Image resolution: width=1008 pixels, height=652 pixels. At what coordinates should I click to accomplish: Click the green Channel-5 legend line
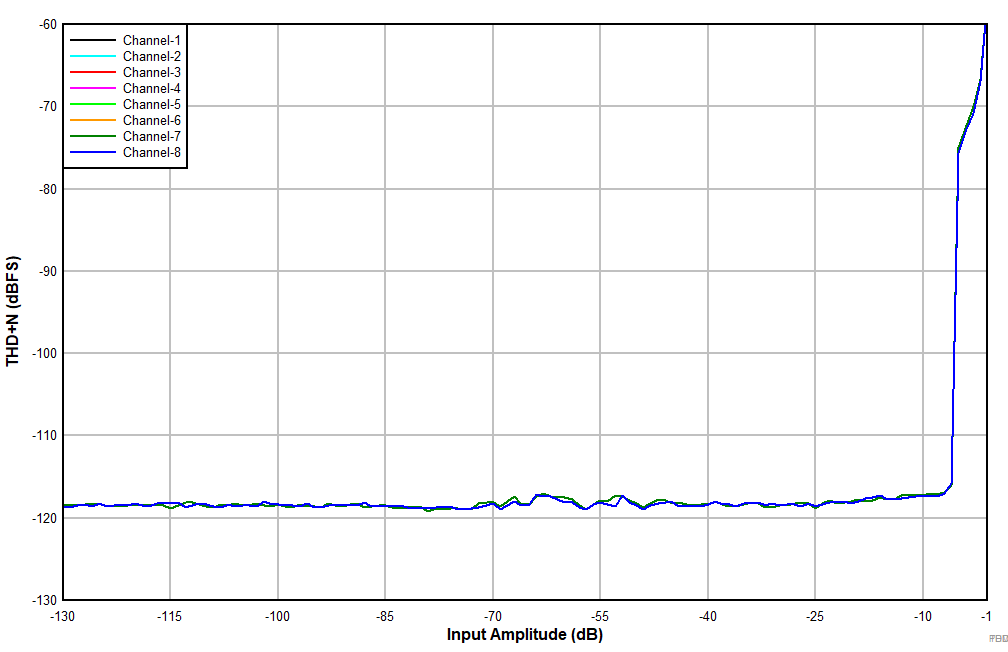96,104
